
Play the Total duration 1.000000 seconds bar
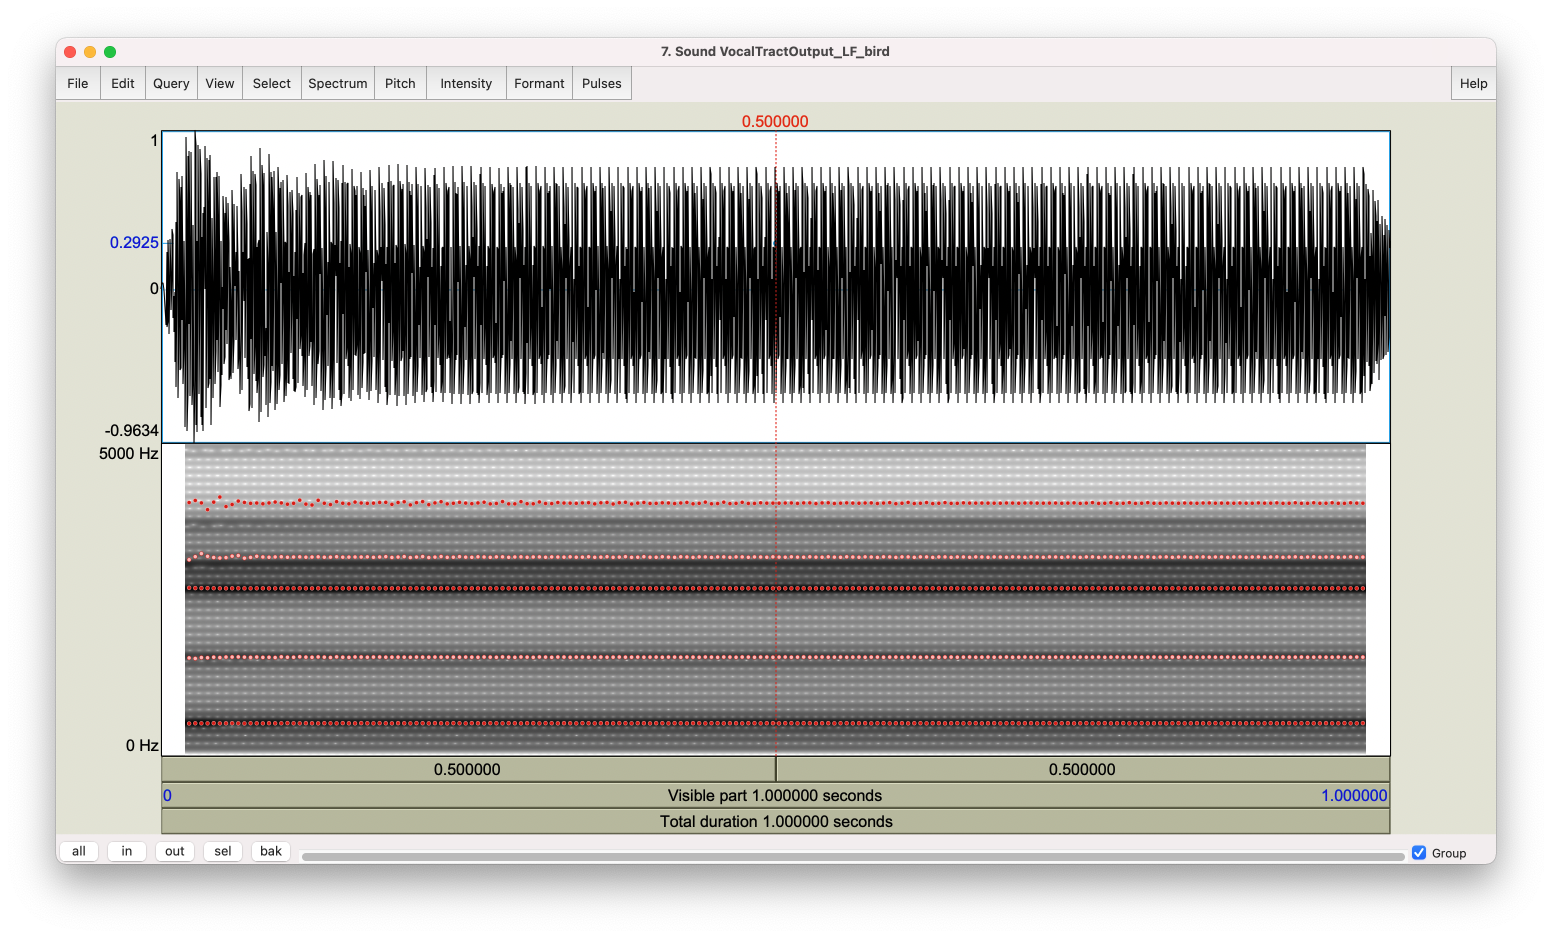click(x=775, y=822)
